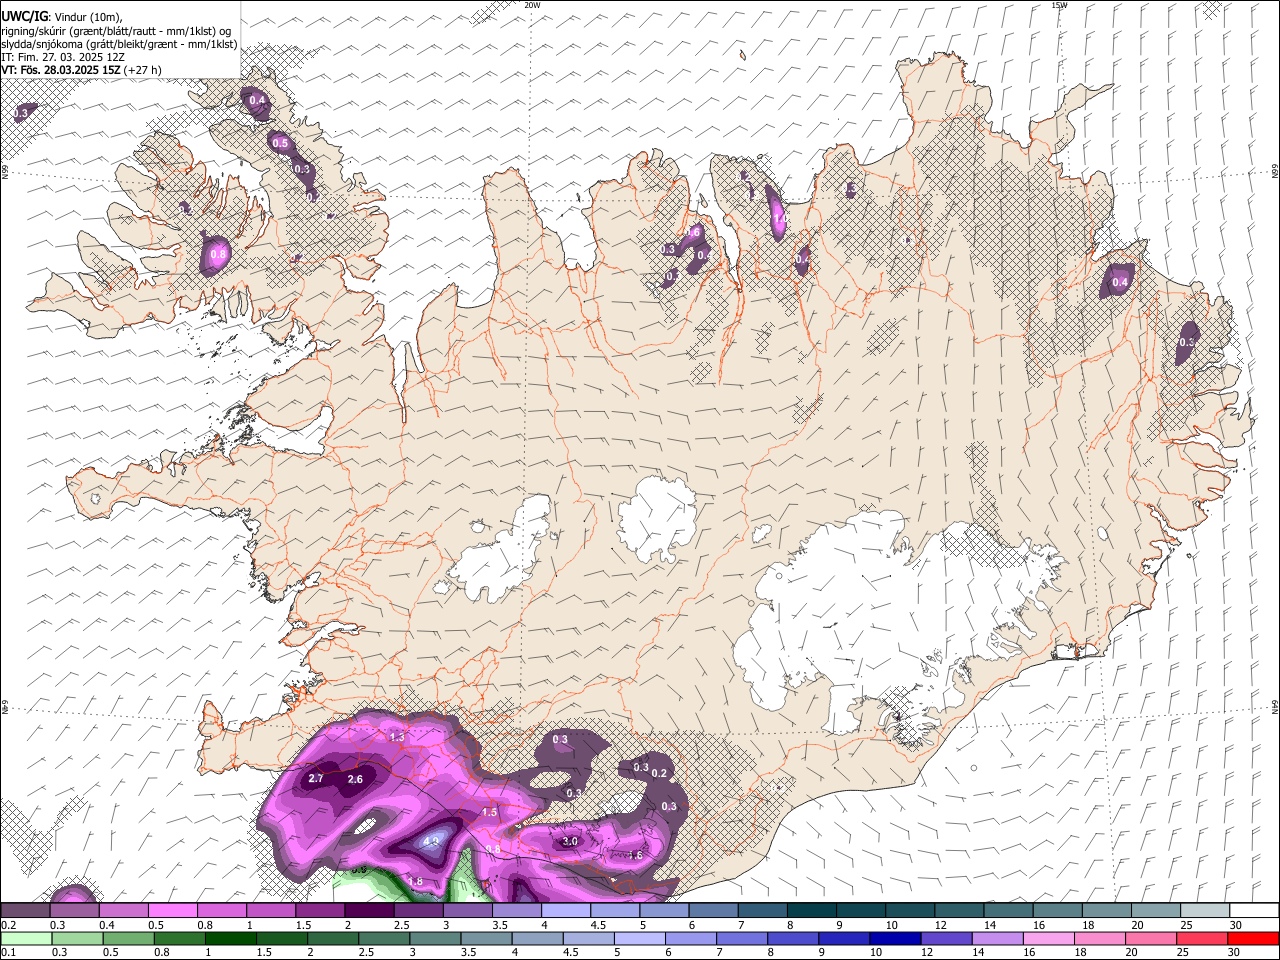The image size is (1280, 960).
Task: Choose the pale green swatch above 0.1 label
Action: tap(26, 938)
